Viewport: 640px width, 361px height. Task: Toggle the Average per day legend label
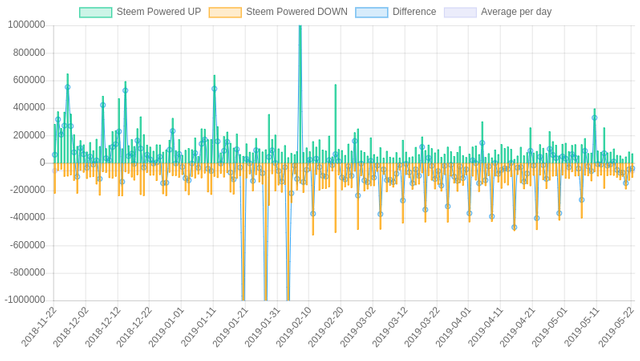pos(516,12)
